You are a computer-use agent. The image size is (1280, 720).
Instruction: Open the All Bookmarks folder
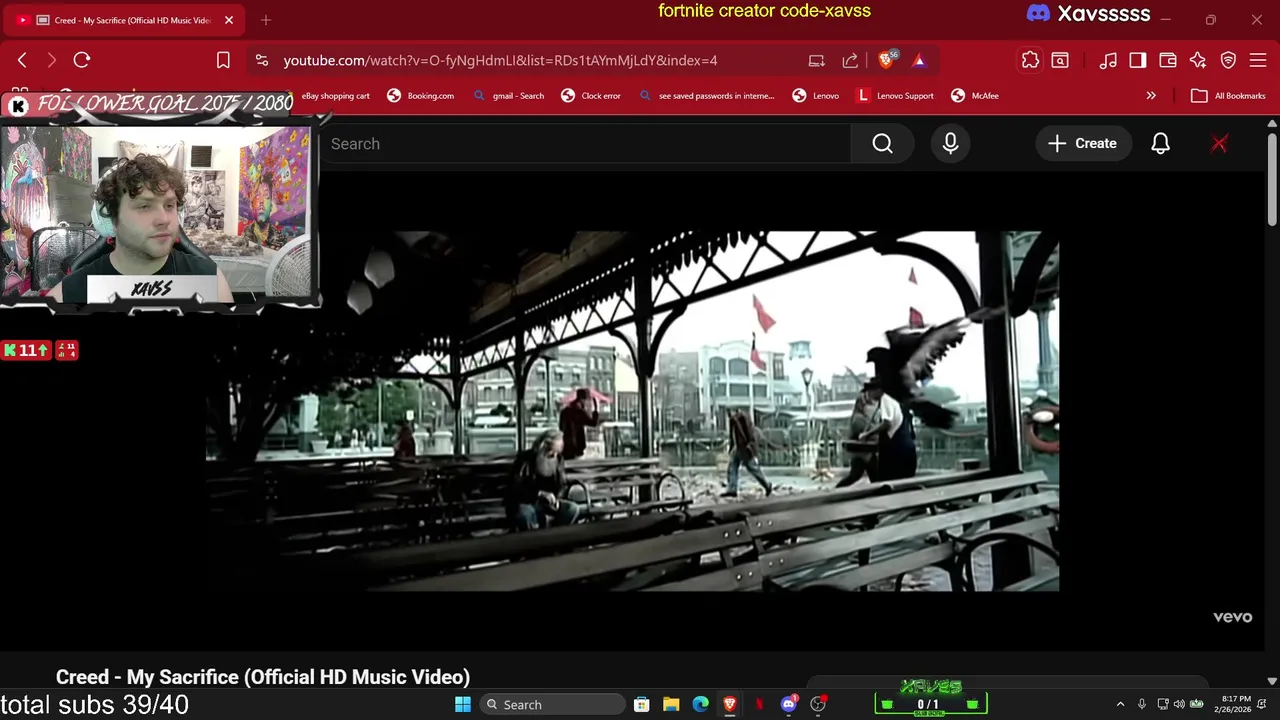click(1229, 96)
